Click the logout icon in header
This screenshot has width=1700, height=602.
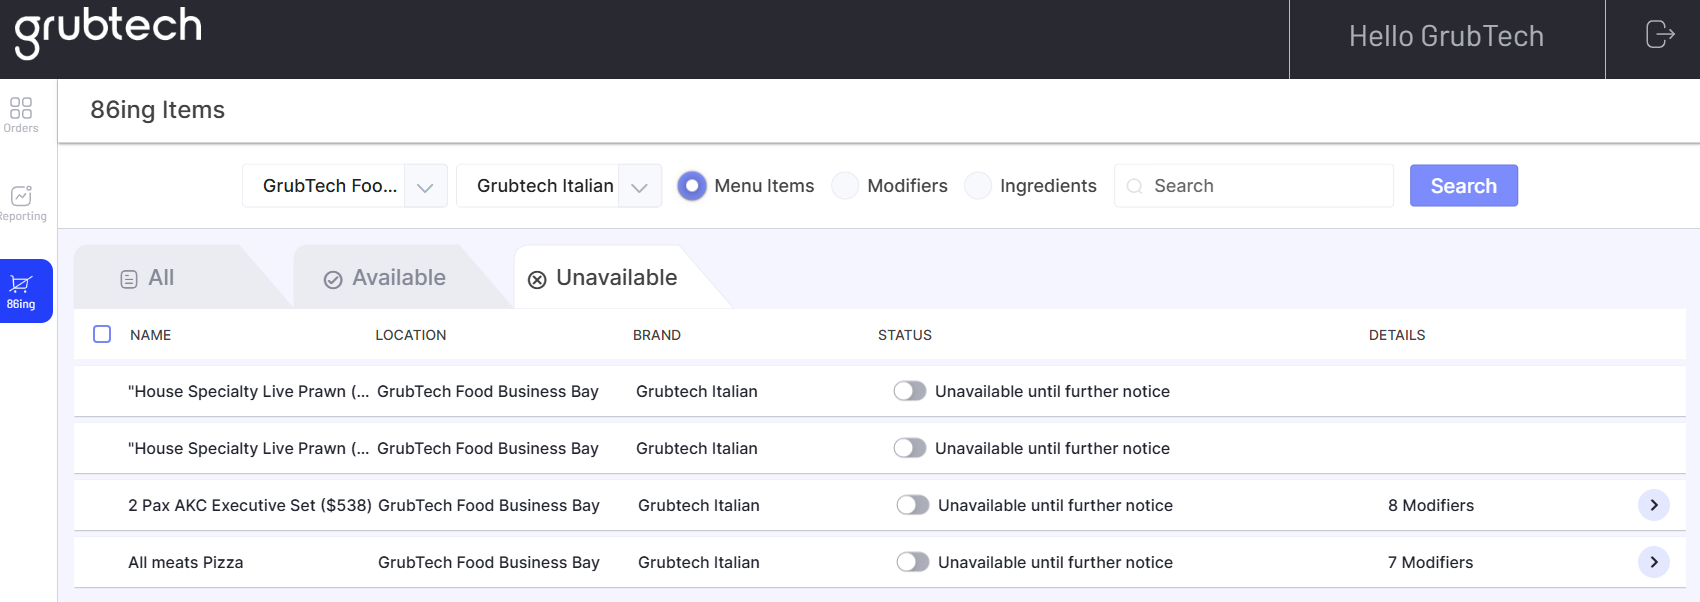point(1660,35)
